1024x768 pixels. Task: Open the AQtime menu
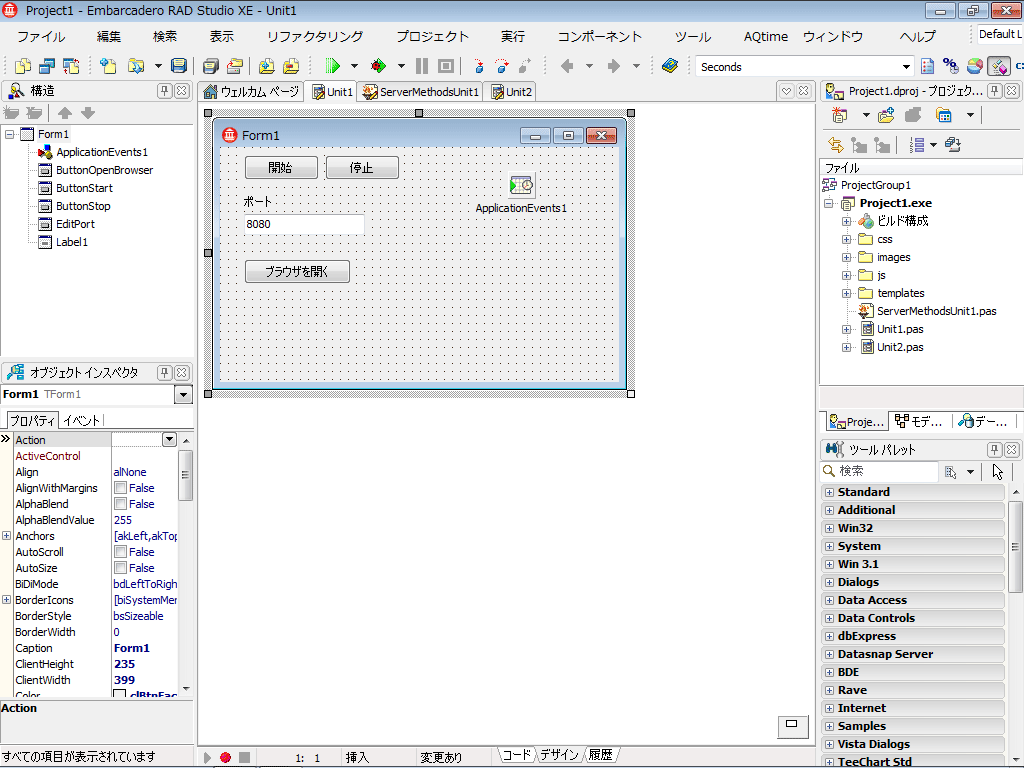click(x=765, y=37)
